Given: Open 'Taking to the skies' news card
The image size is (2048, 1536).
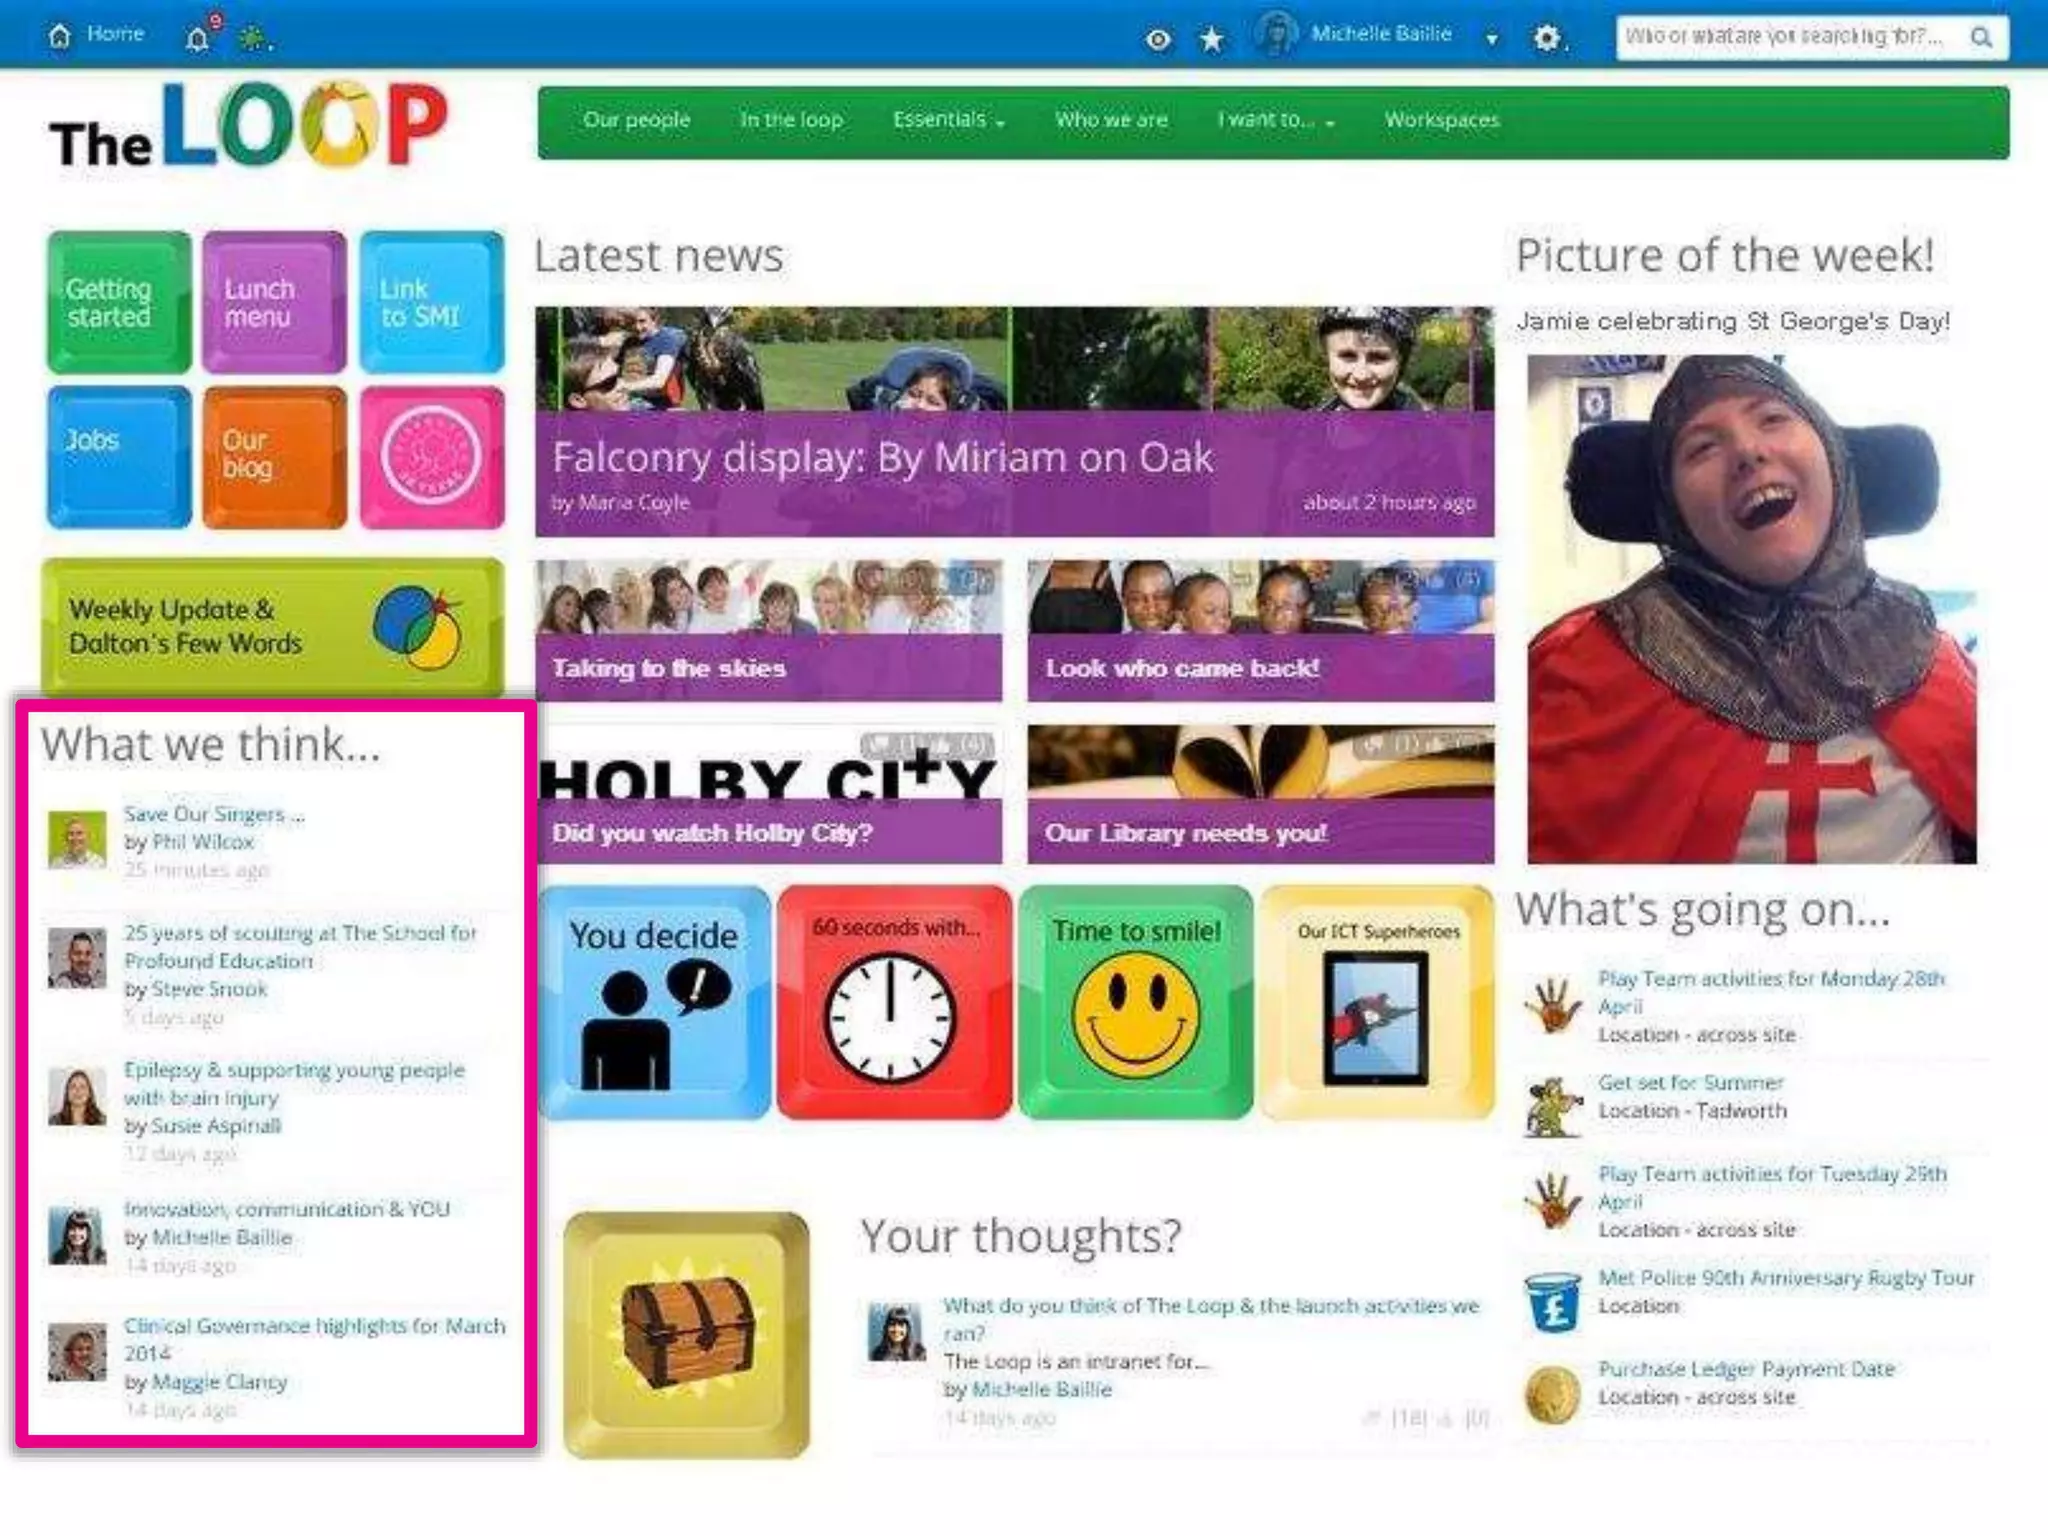Looking at the screenshot, I should (x=768, y=630).
